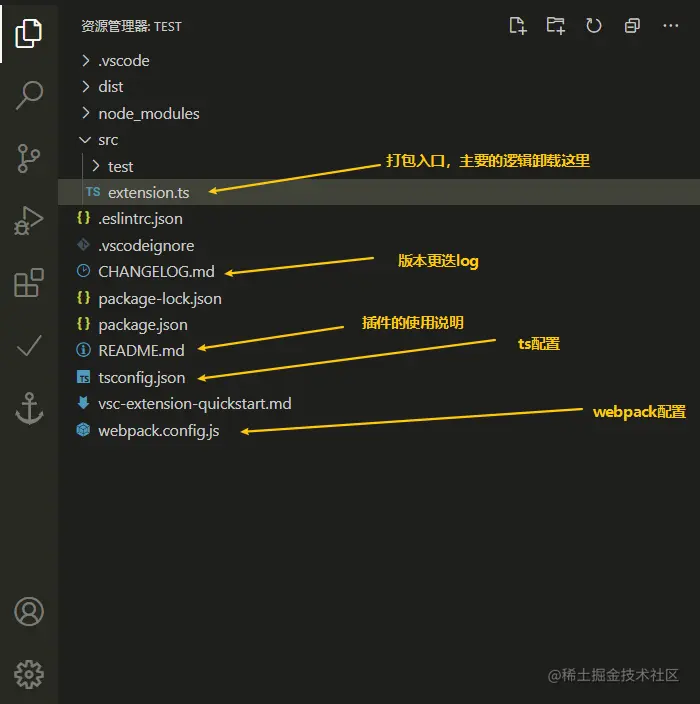The width and height of the screenshot is (700, 704).
Task: Click the TS icon beside extension.ts
Action: click(x=93, y=192)
